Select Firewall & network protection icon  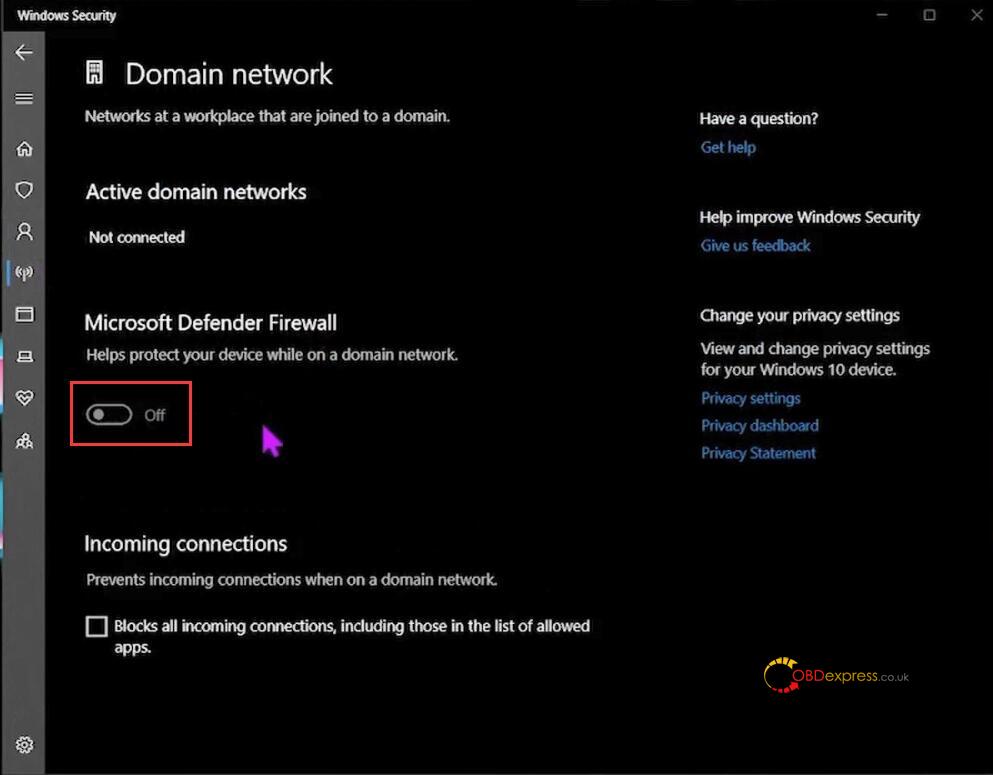click(x=24, y=273)
